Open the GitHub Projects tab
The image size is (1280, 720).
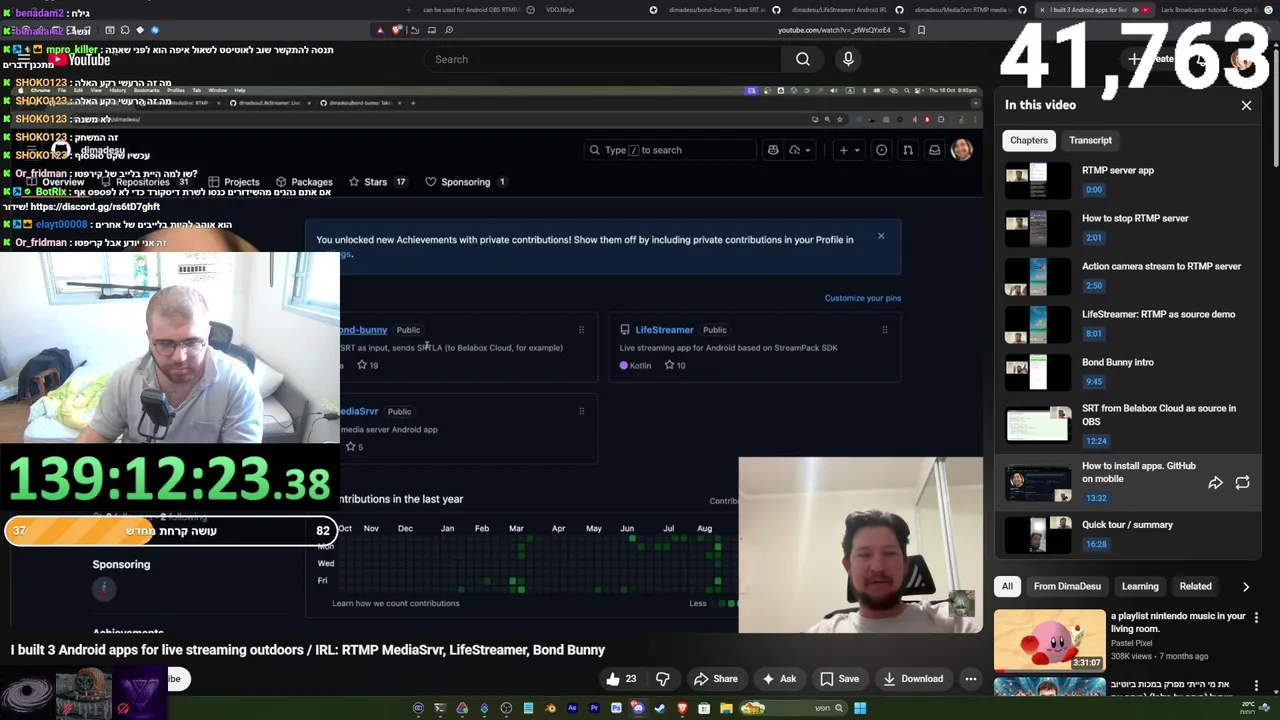(x=232, y=182)
